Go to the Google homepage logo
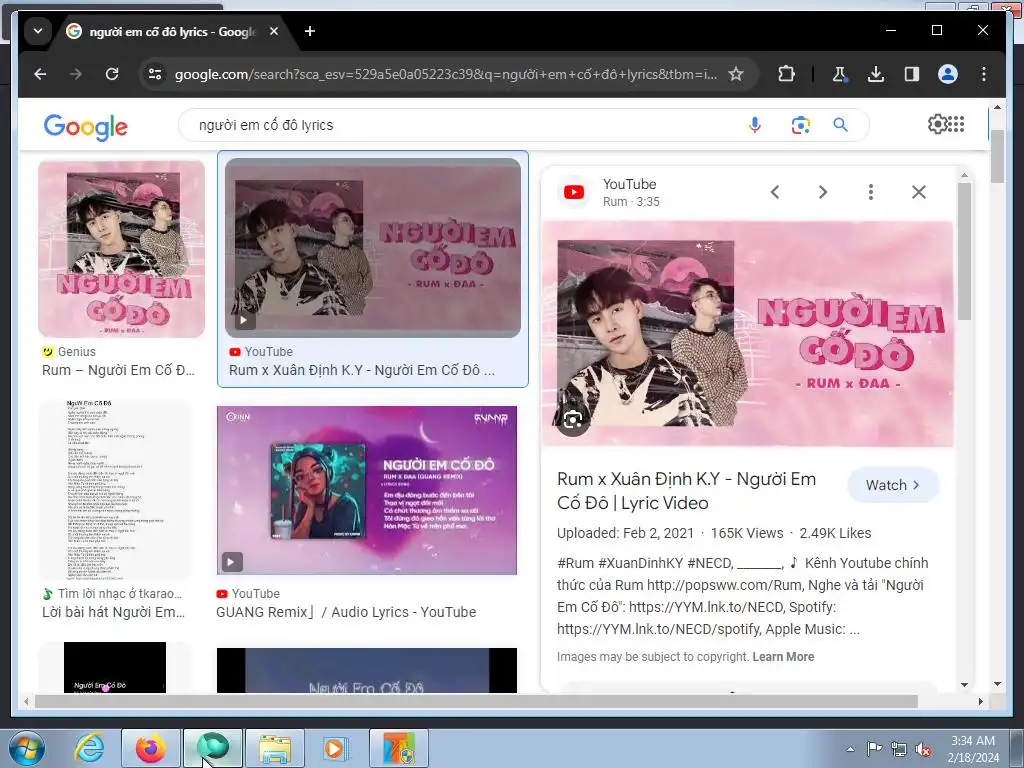Viewport: 1024px width, 768px height. click(x=86, y=127)
